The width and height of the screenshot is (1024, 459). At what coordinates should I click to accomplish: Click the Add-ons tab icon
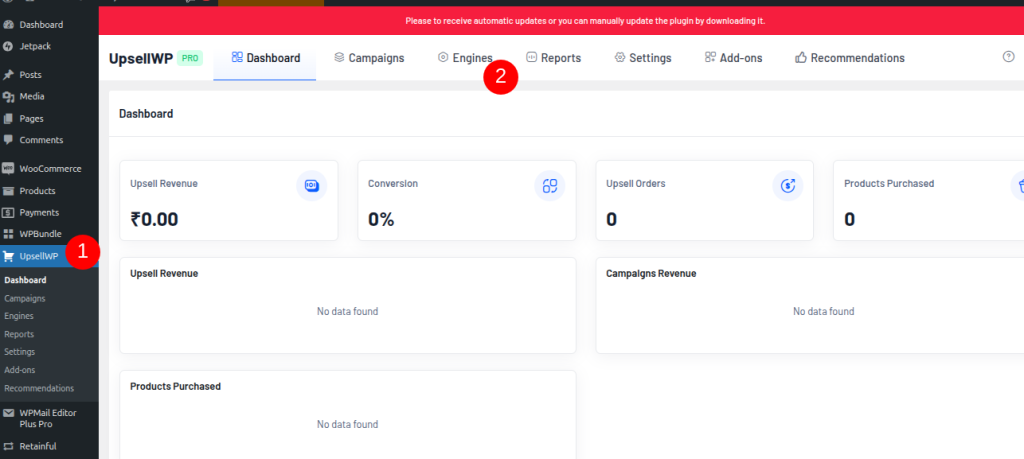click(x=711, y=57)
